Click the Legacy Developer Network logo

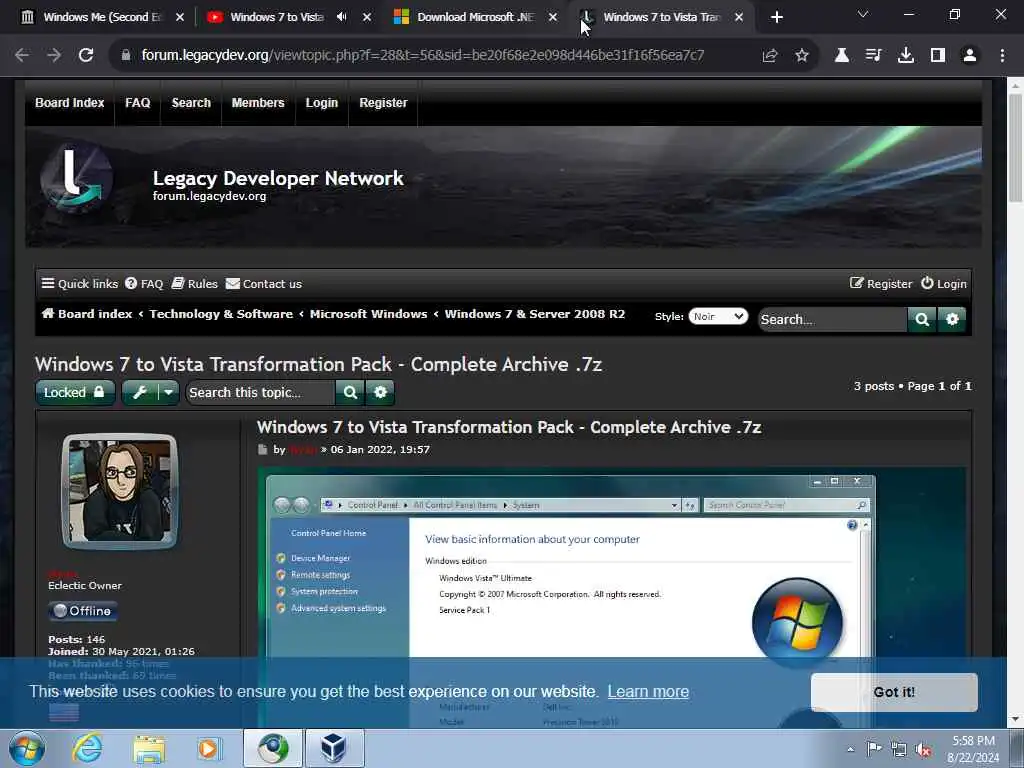pyautogui.click(x=76, y=176)
